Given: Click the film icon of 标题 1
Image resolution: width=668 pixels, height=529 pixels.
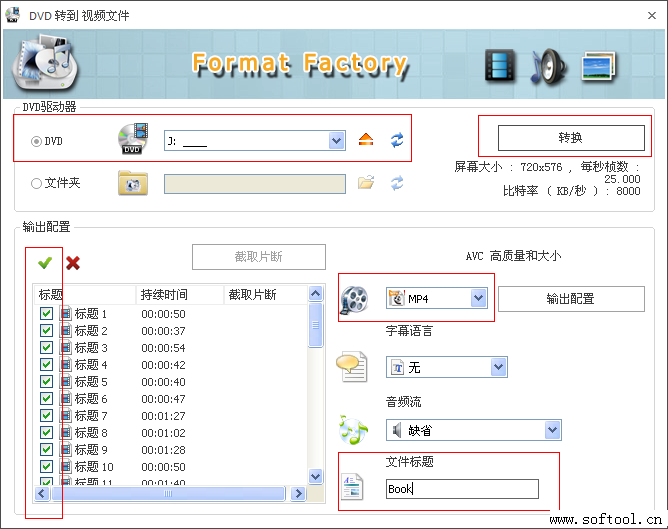Looking at the screenshot, I should pyautogui.click(x=66, y=314).
